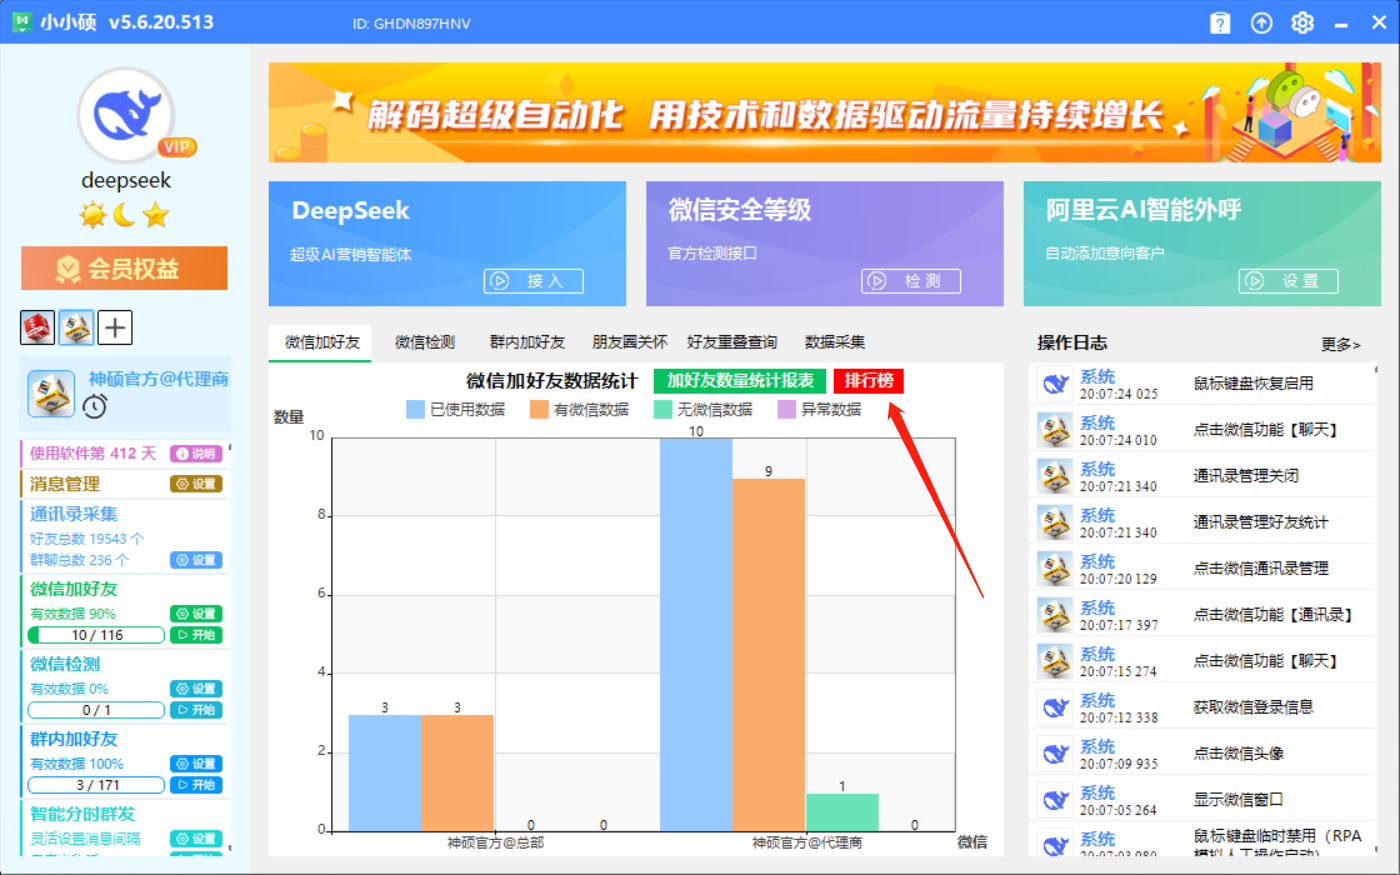Click green 开始 for 微信加好友 in sidebar

(196, 635)
